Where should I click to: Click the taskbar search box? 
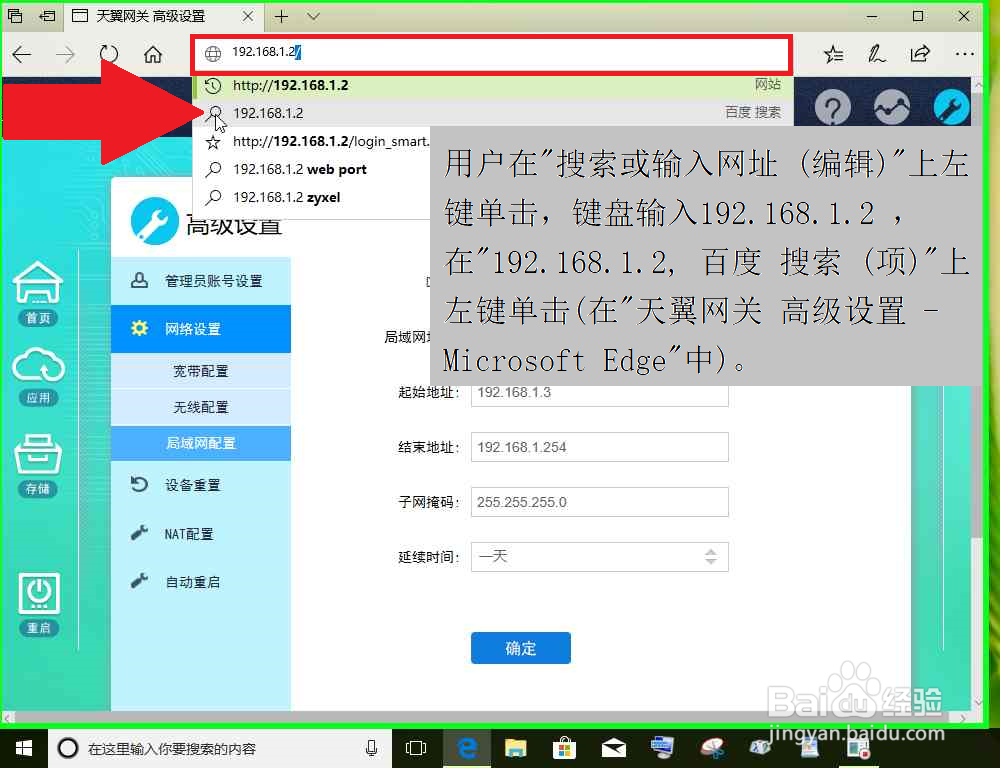[220, 748]
